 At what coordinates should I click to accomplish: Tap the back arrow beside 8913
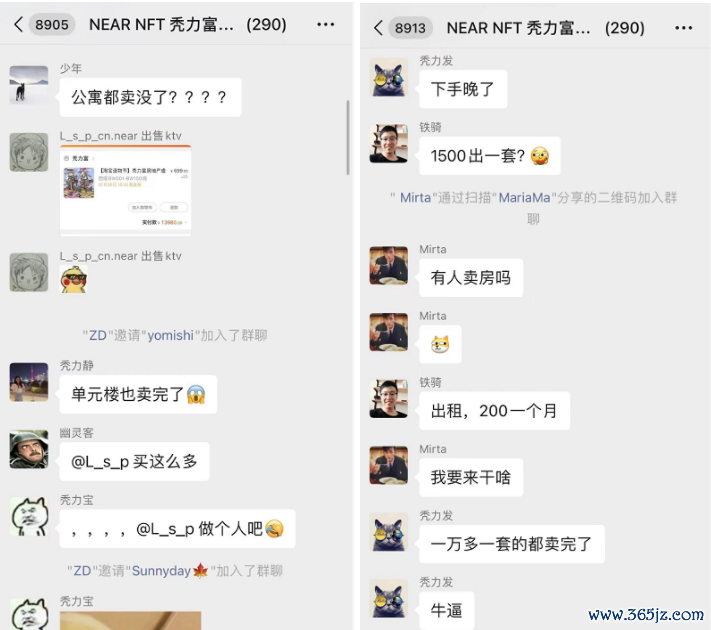tap(378, 28)
